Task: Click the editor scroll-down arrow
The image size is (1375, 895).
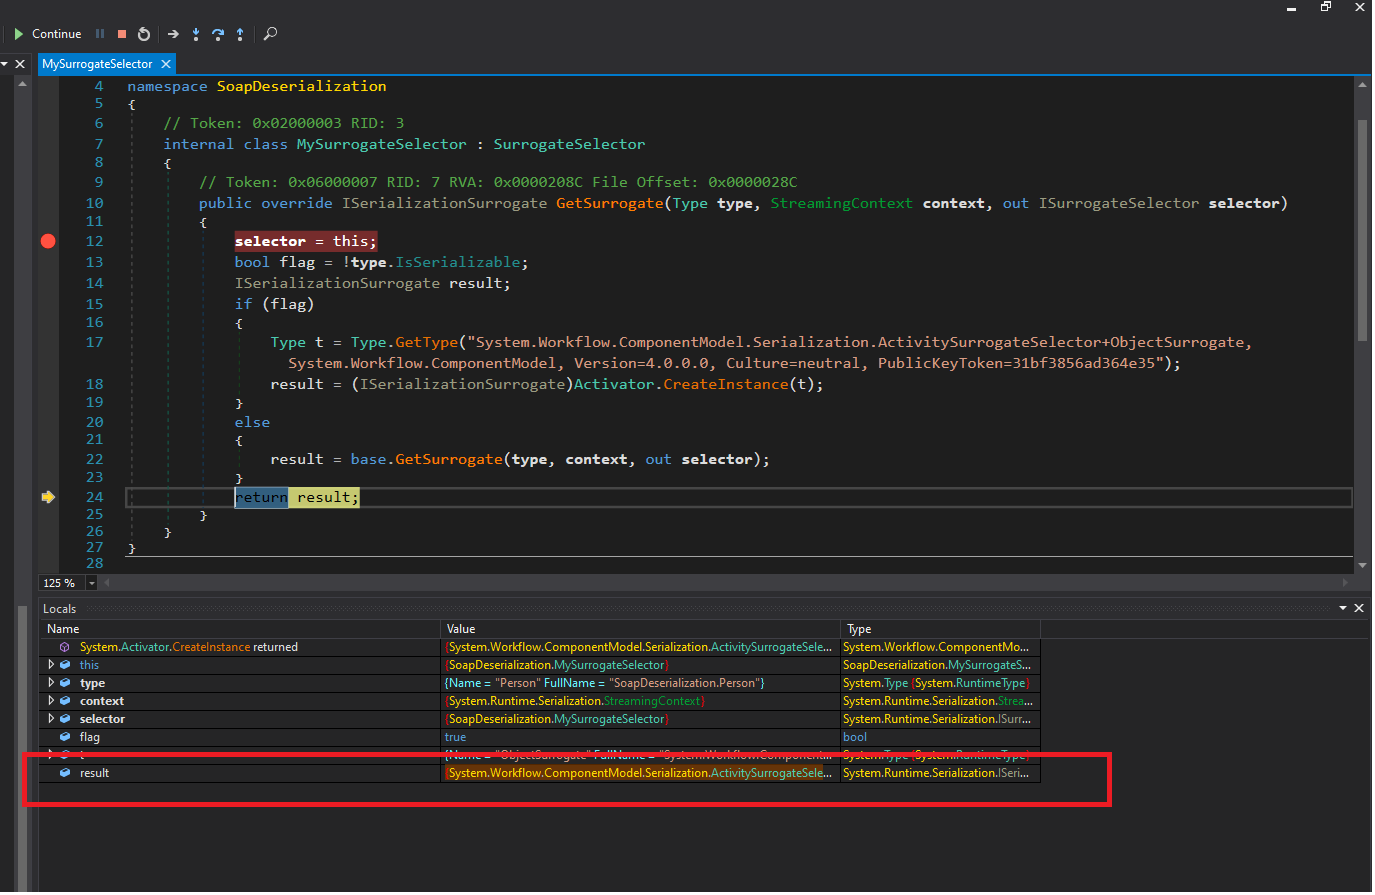Action: point(1362,565)
